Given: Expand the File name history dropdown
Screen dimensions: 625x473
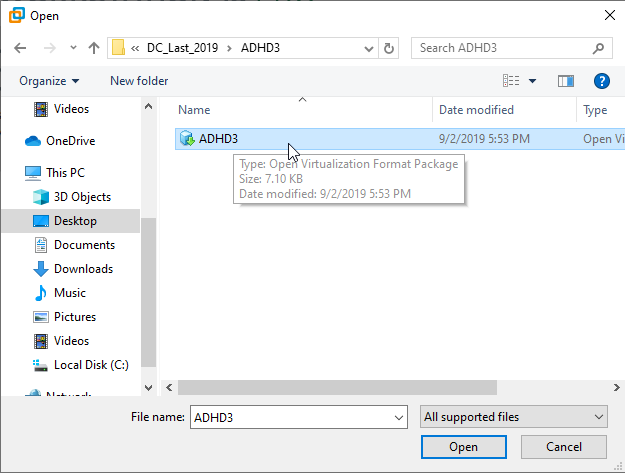Looking at the screenshot, I should pyautogui.click(x=399, y=417).
